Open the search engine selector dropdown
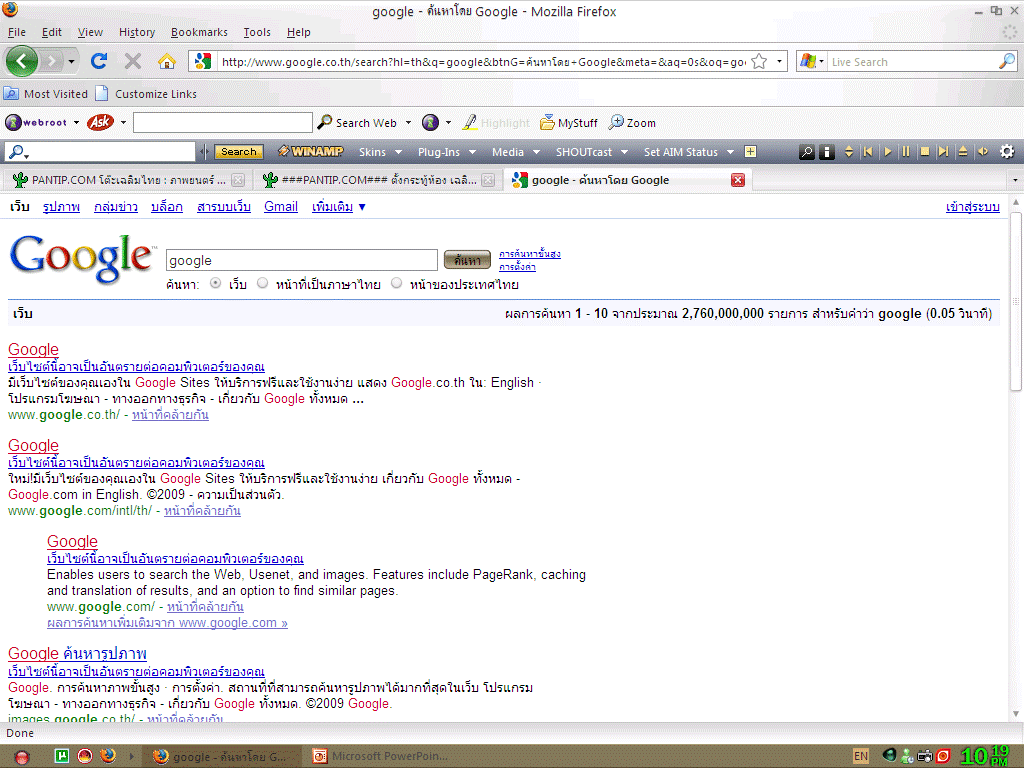The height and width of the screenshot is (768, 1024). click(822, 61)
